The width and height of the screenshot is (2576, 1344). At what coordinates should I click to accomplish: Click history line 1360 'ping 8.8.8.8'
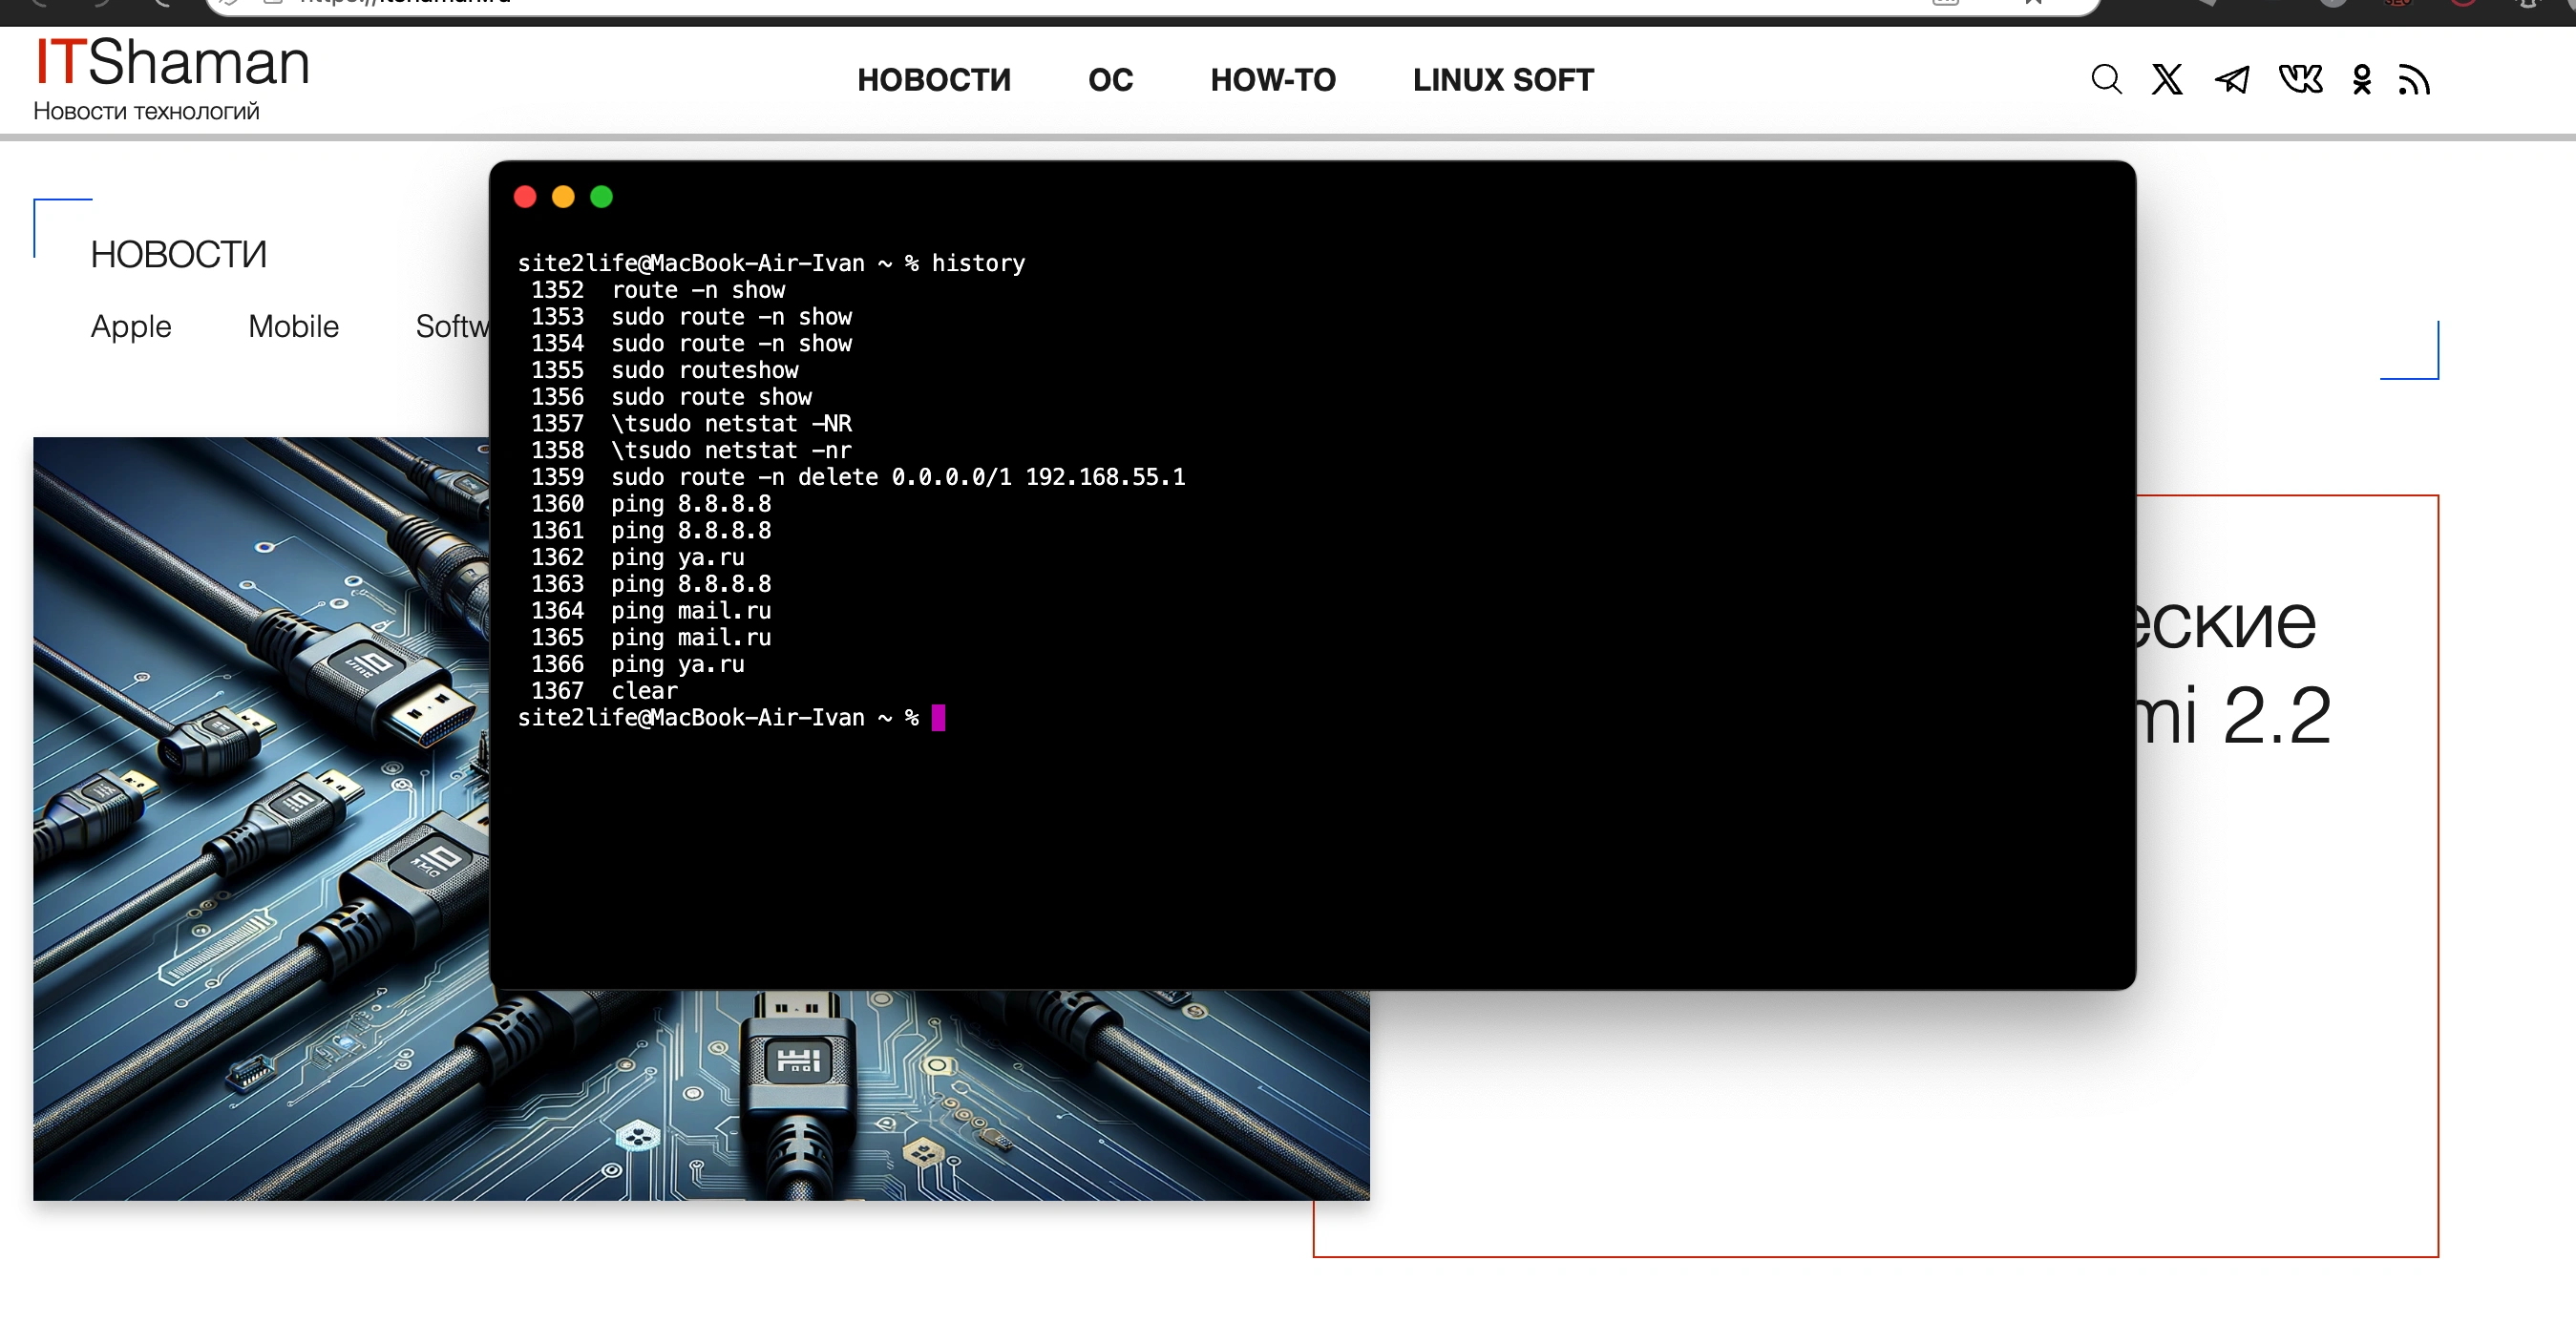[x=651, y=504]
